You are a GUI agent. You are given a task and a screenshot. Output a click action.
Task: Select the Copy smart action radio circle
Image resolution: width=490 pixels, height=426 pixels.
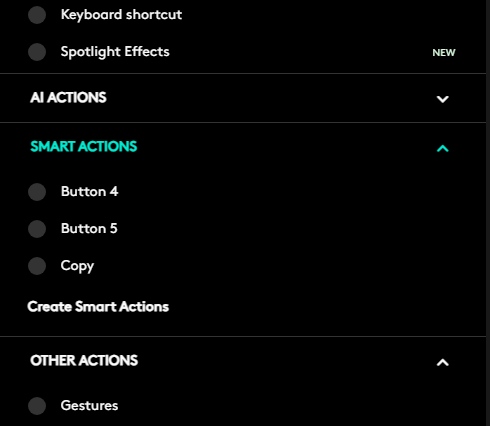click(37, 266)
